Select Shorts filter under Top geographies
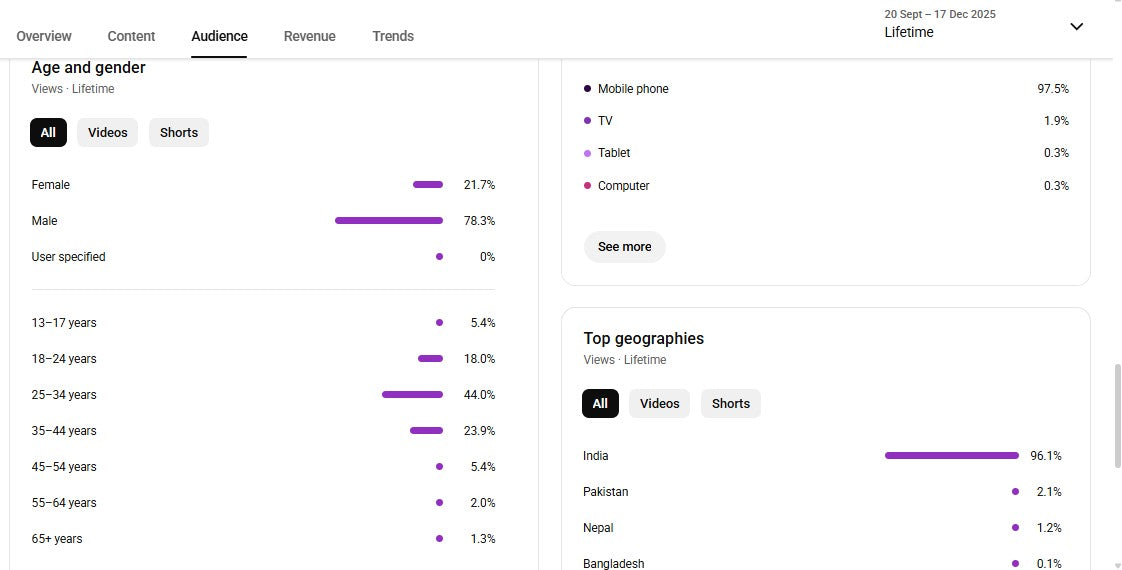 (x=731, y=404)
